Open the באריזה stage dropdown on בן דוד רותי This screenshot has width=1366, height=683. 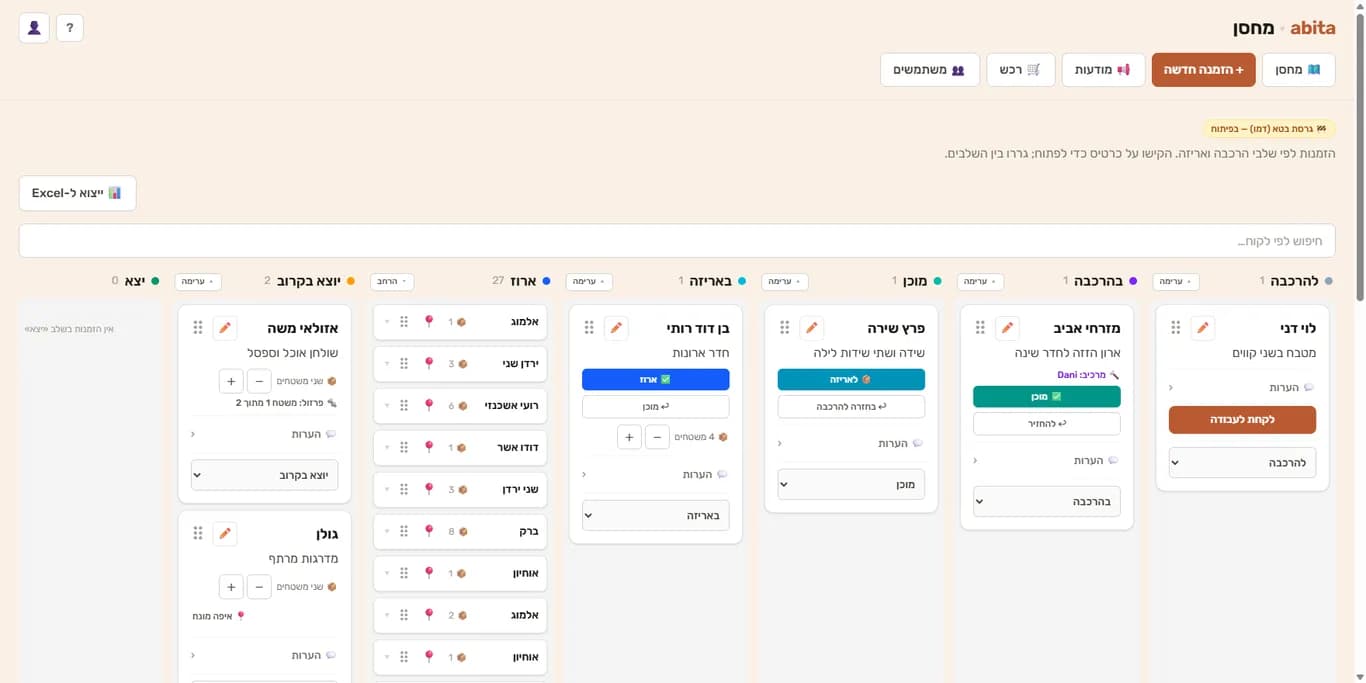pyautogui.click(x=656, y=516)
